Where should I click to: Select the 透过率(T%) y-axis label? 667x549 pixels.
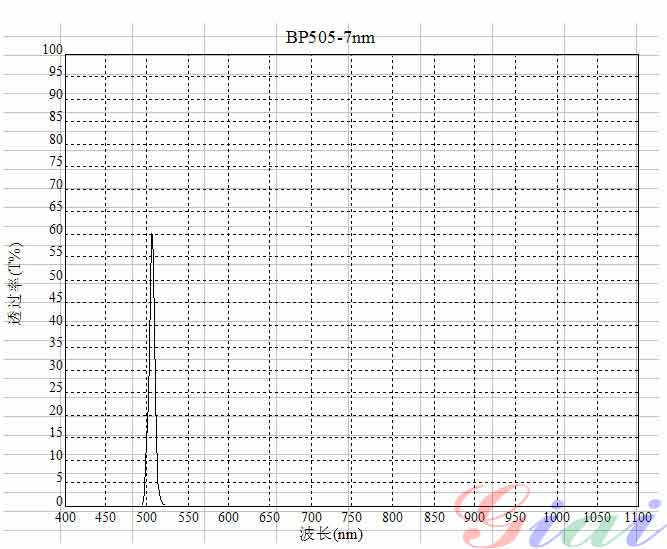pyautogui.click(x=15, y=284)
